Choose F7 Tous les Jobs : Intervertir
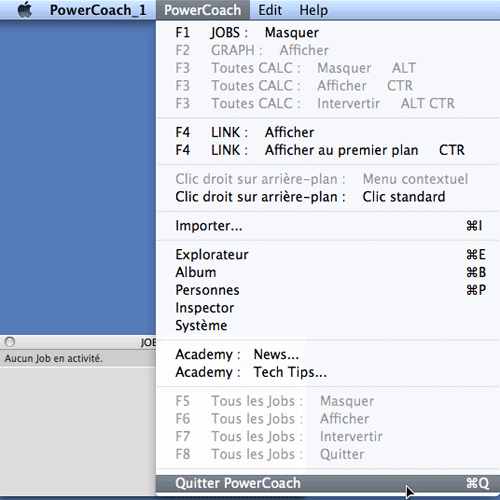 [328, 436]
